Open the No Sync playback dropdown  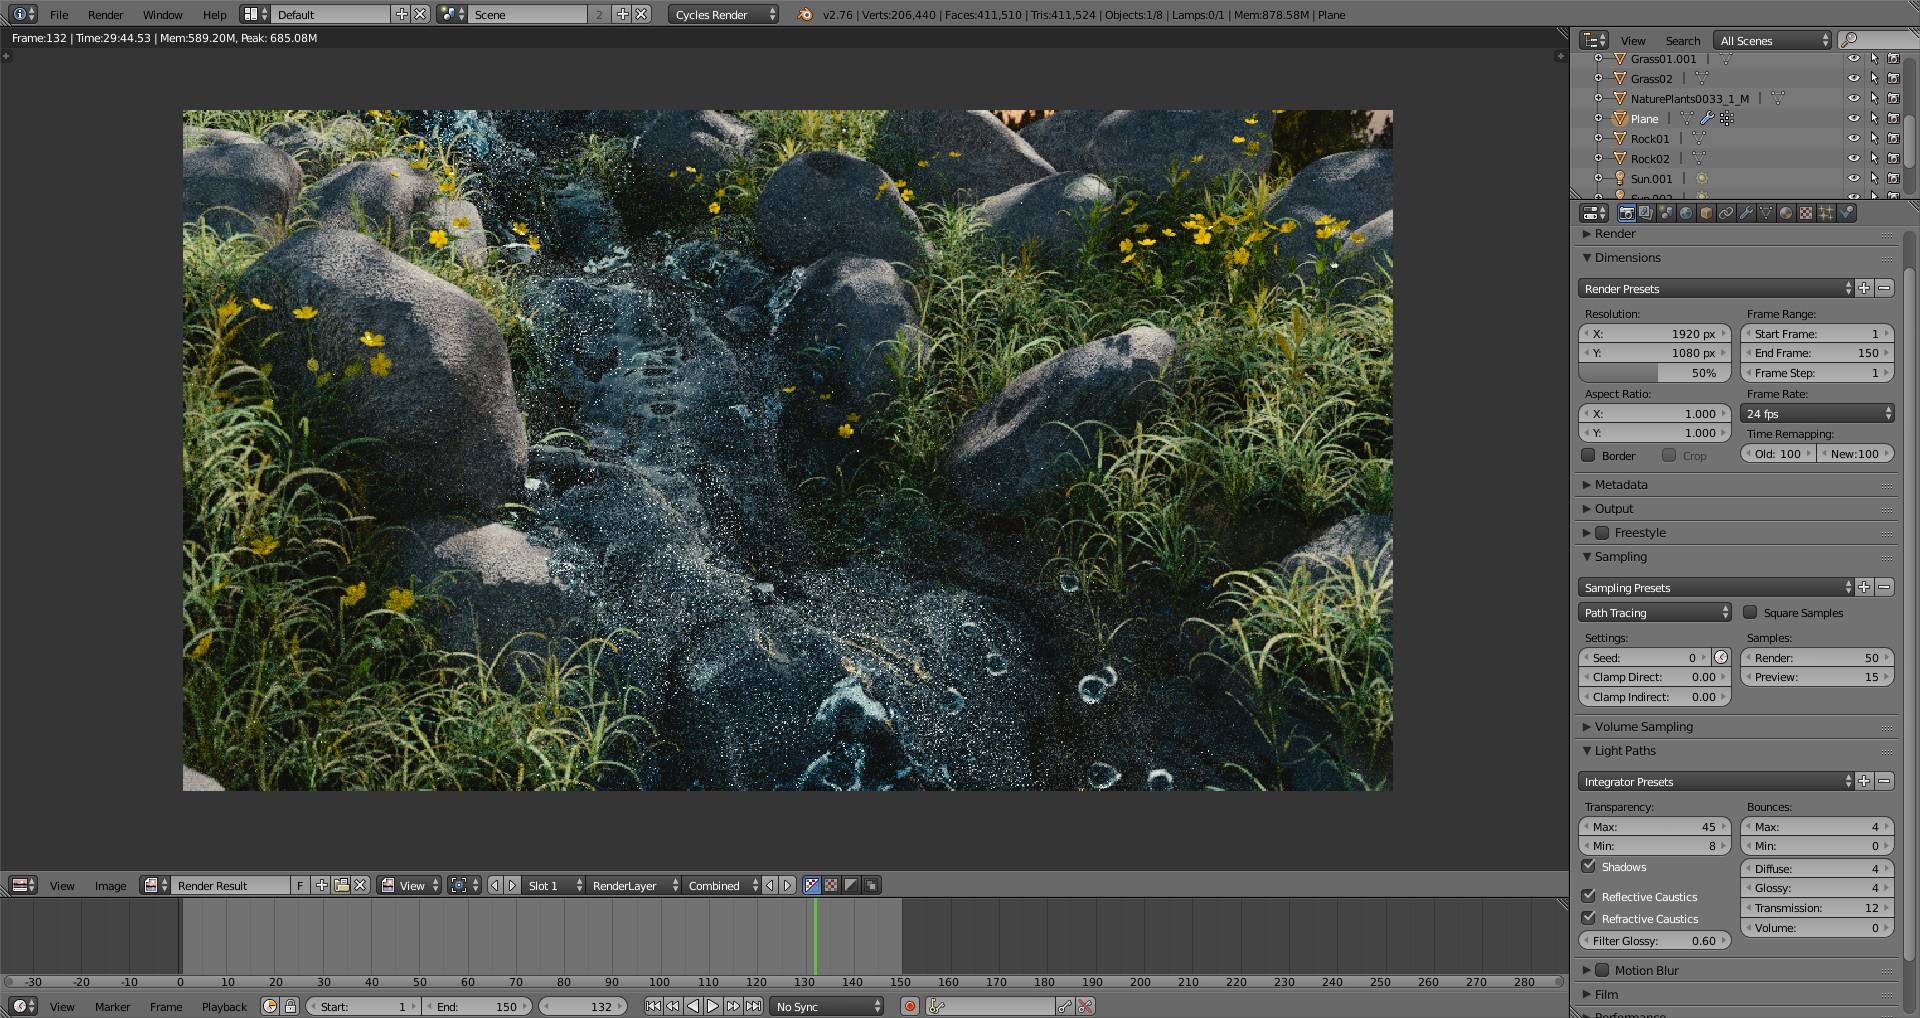click(x=827, y=1006)
